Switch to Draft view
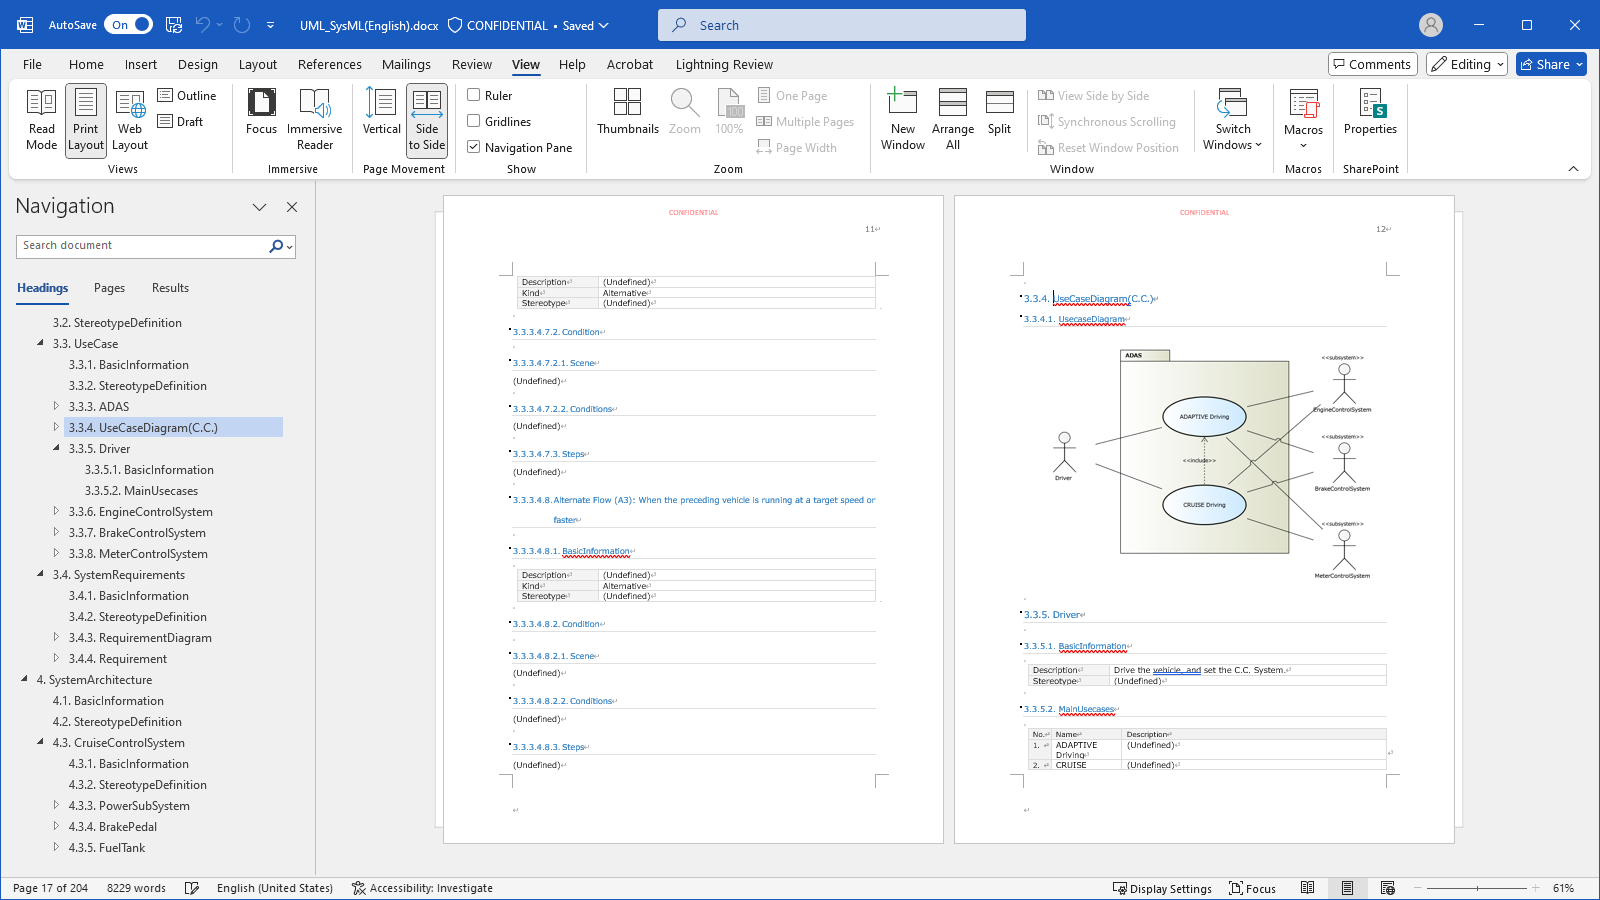This screenshot has height=900, width=1600. pos(181,122)
